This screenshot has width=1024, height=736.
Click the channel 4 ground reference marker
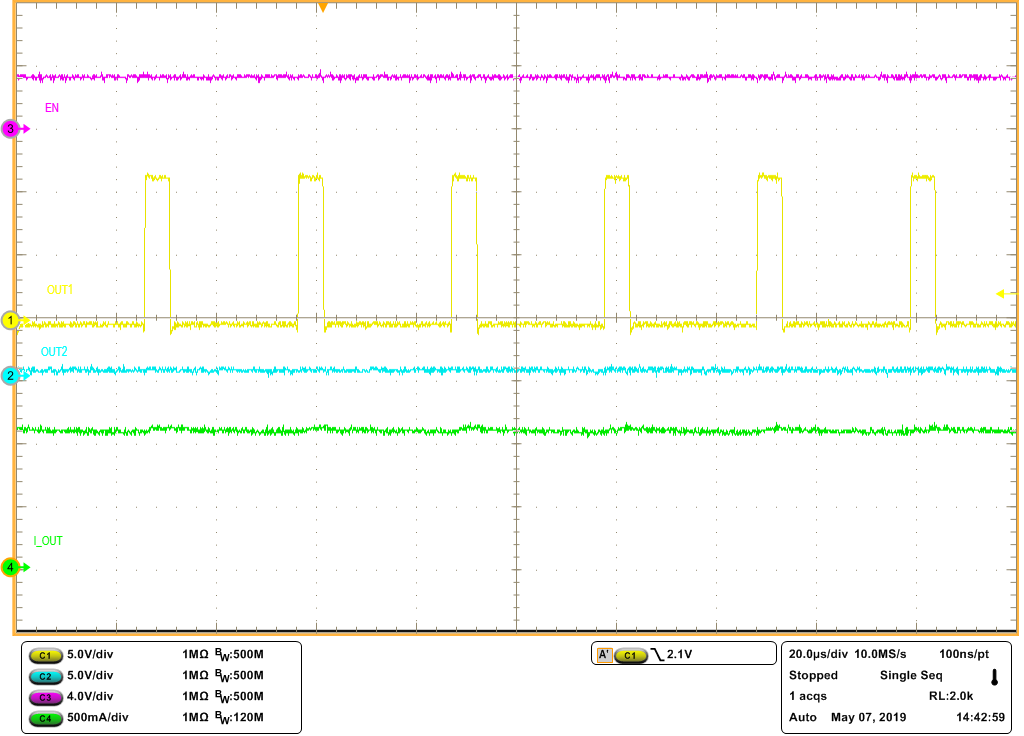pos(9,565)
